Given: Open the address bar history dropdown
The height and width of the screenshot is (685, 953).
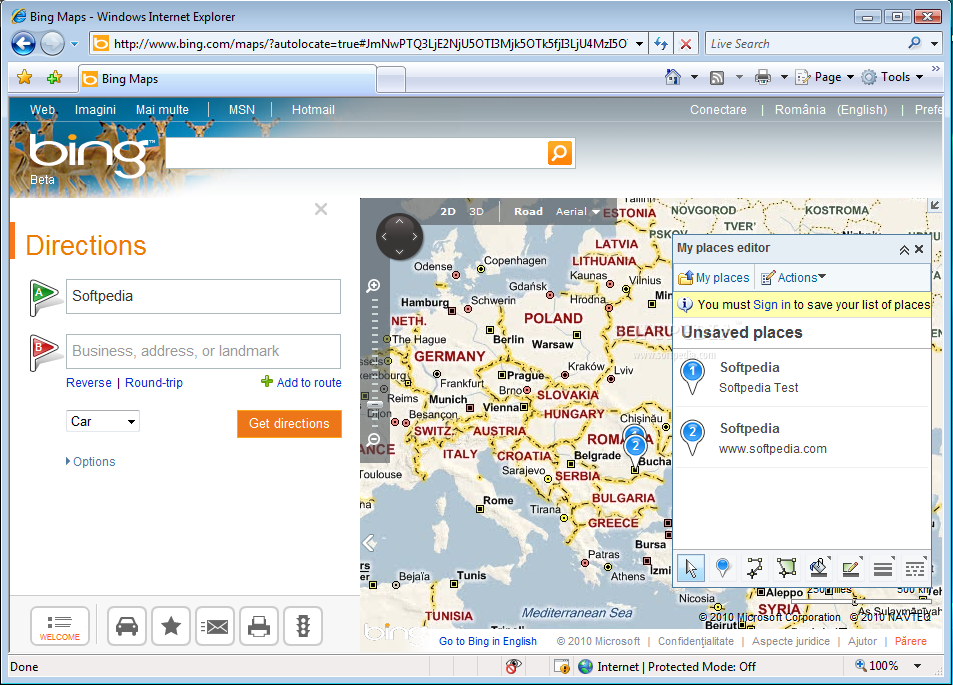Looking at the screenshot, I should (x=639, y=44).
